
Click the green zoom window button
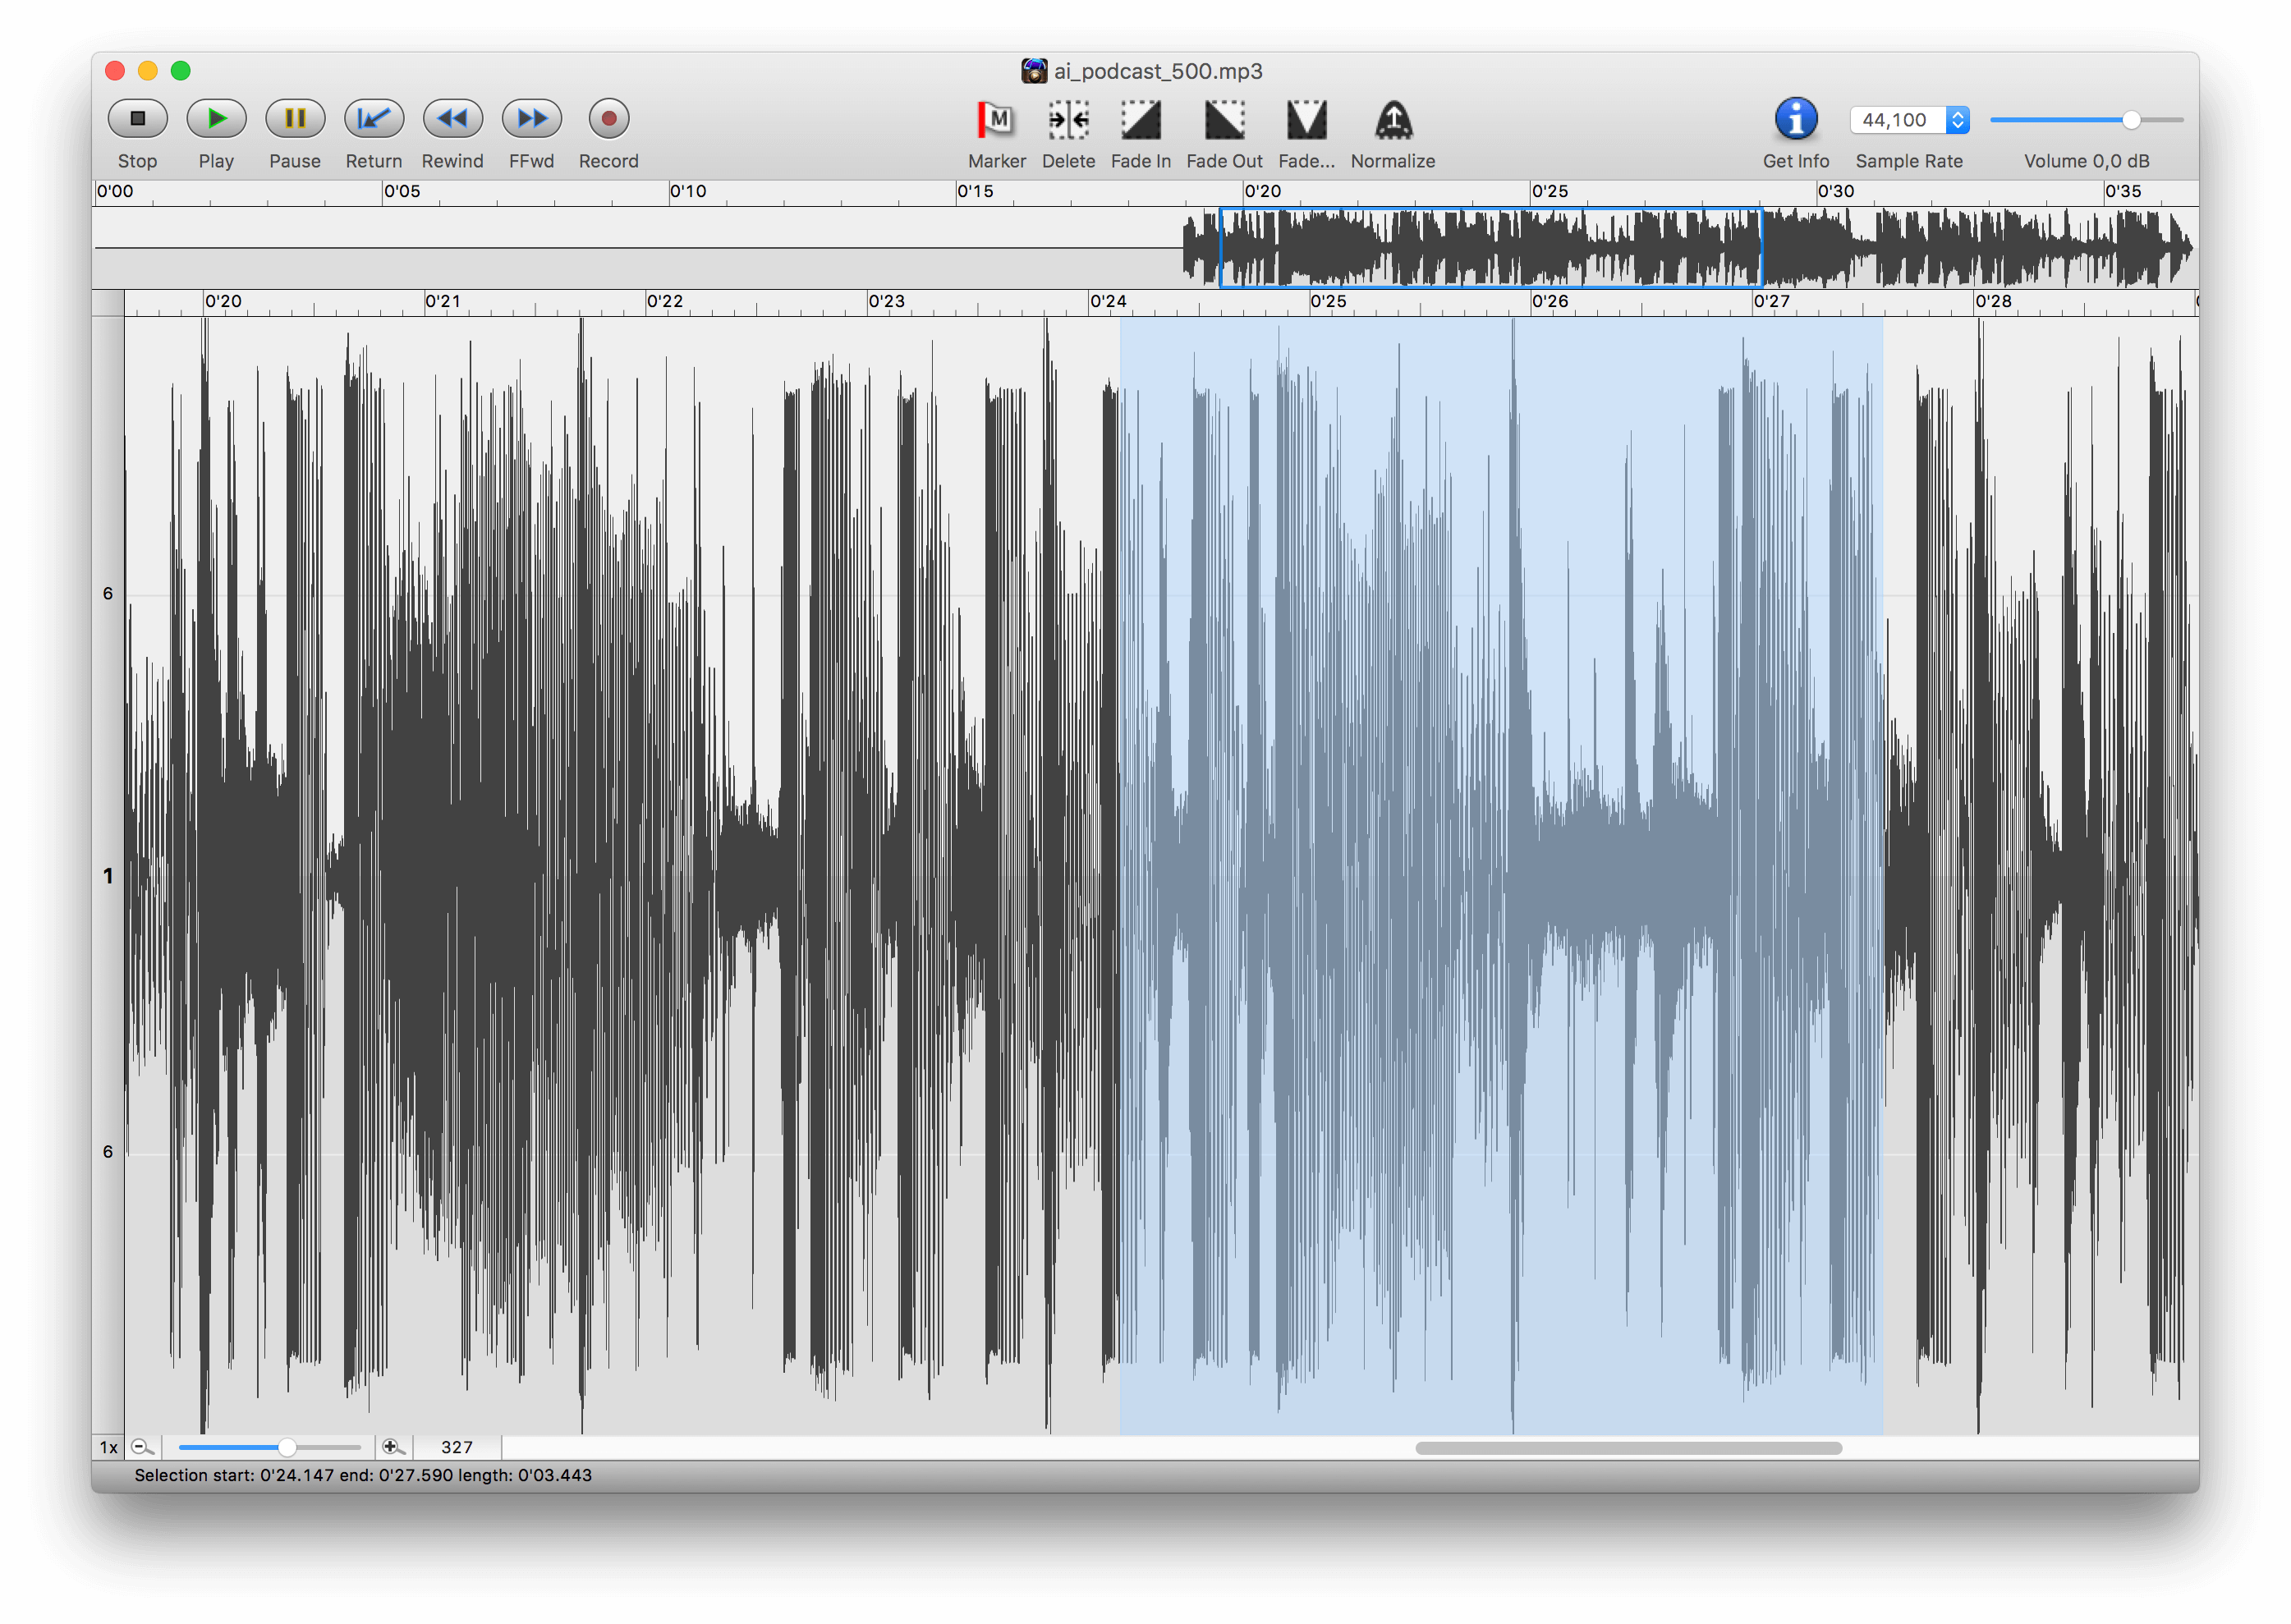181,70
